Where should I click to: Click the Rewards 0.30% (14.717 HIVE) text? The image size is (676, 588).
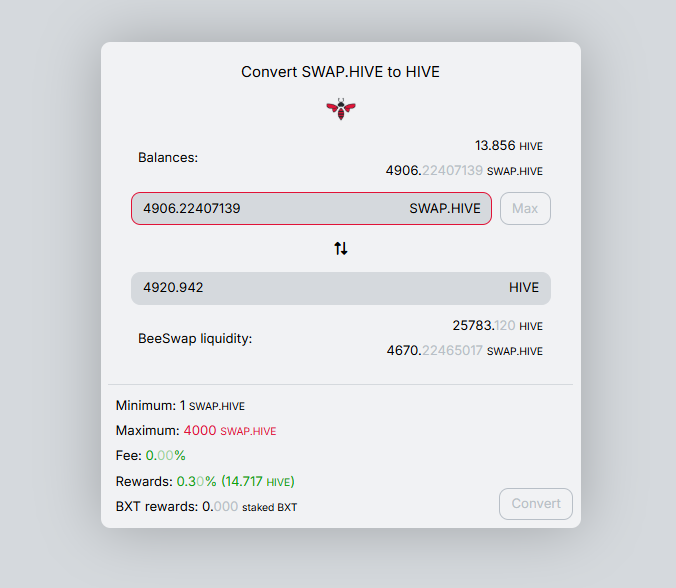[x=205, y=481]
